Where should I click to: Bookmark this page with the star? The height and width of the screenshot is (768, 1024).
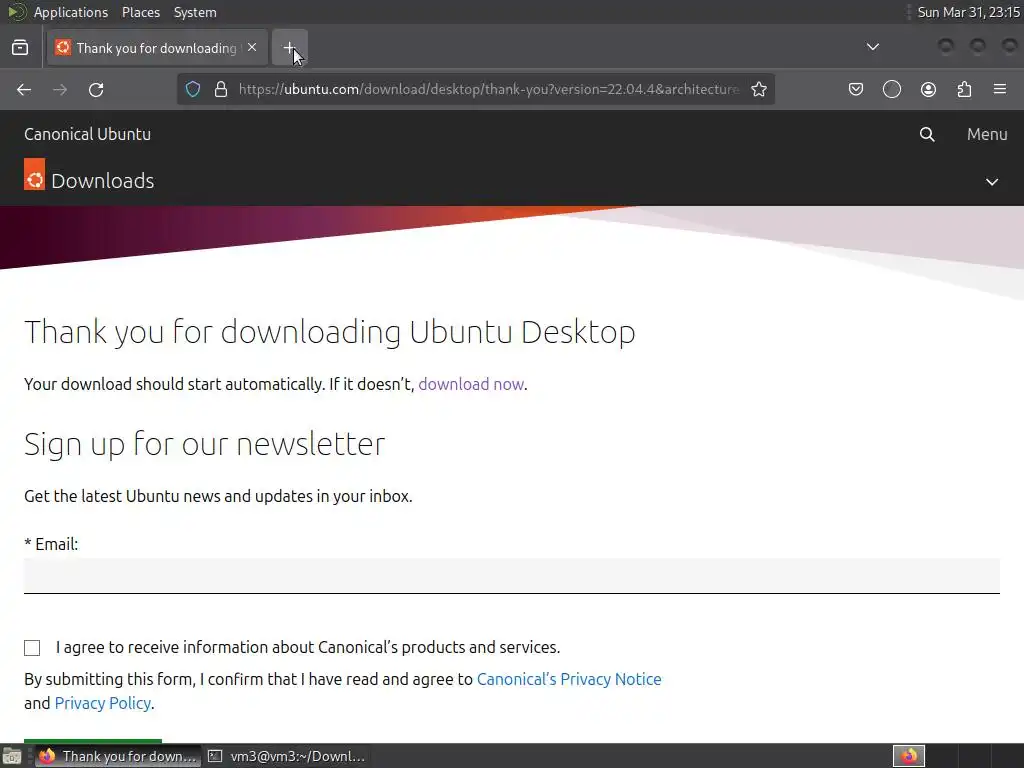(759, 89)
